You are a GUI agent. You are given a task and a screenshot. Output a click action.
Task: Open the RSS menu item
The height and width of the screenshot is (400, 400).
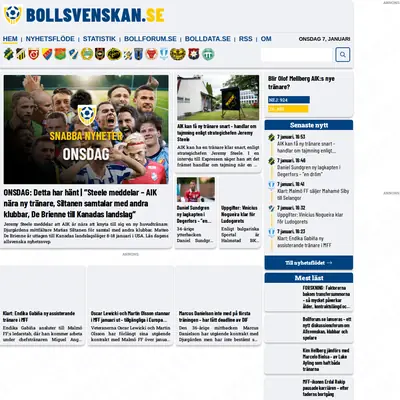coord(246,39)
